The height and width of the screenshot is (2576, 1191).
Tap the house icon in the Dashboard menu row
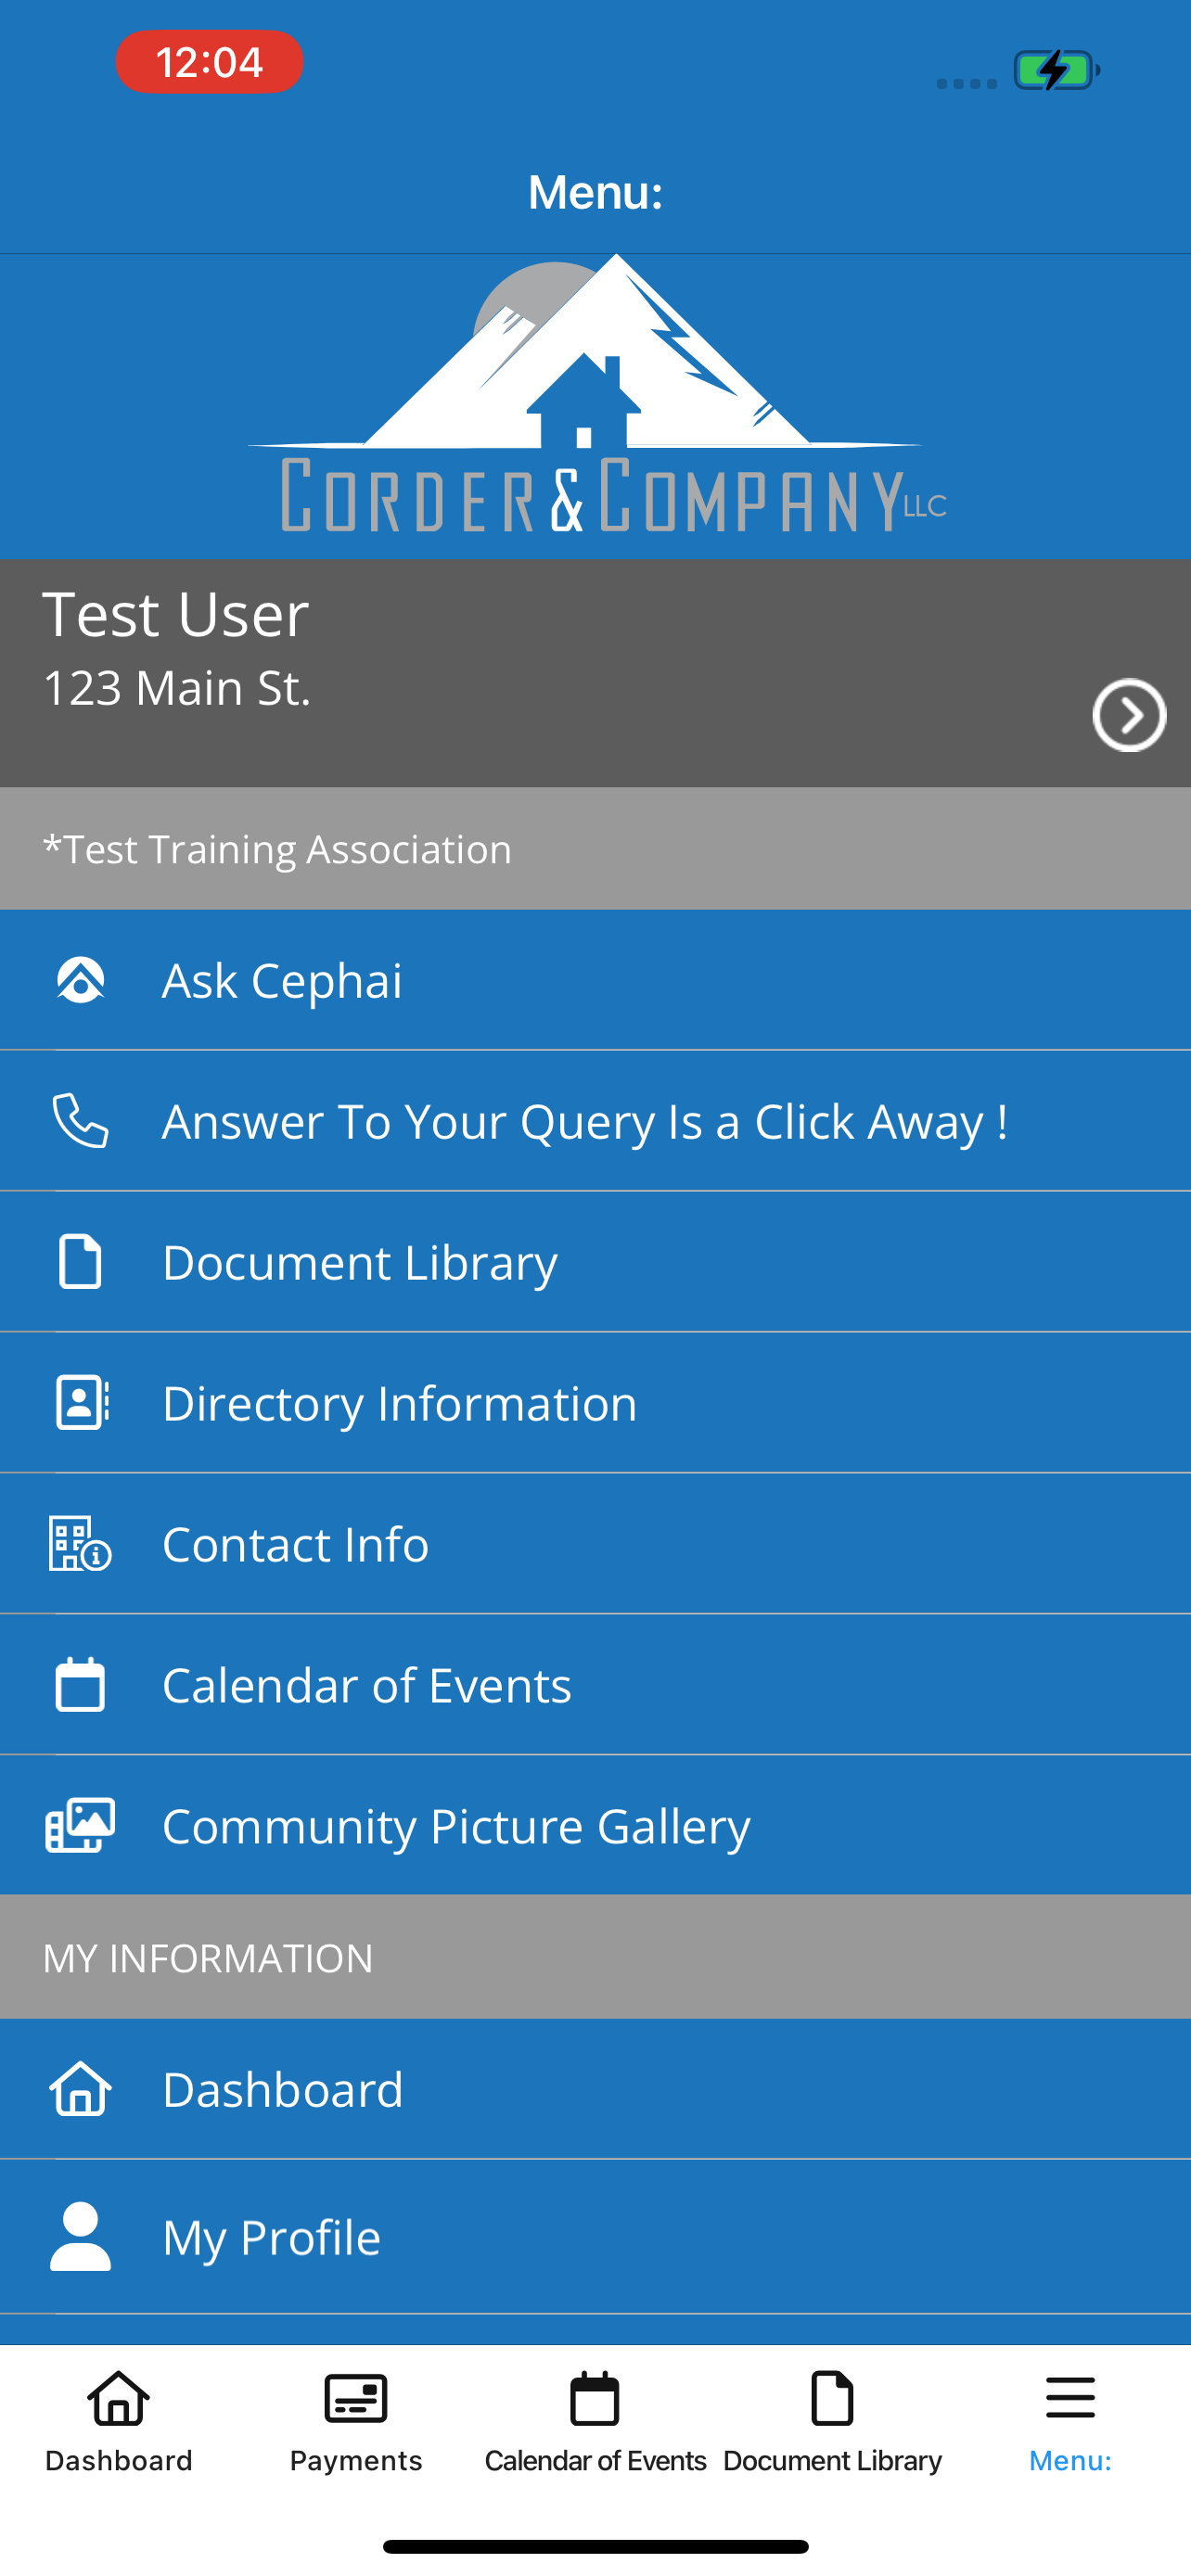(80, 2089)
